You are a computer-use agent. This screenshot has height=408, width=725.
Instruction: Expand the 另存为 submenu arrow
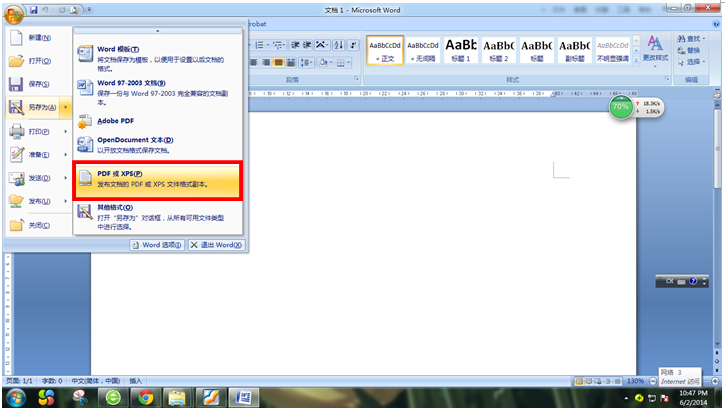pyautogui.click(x=66, y=107)
